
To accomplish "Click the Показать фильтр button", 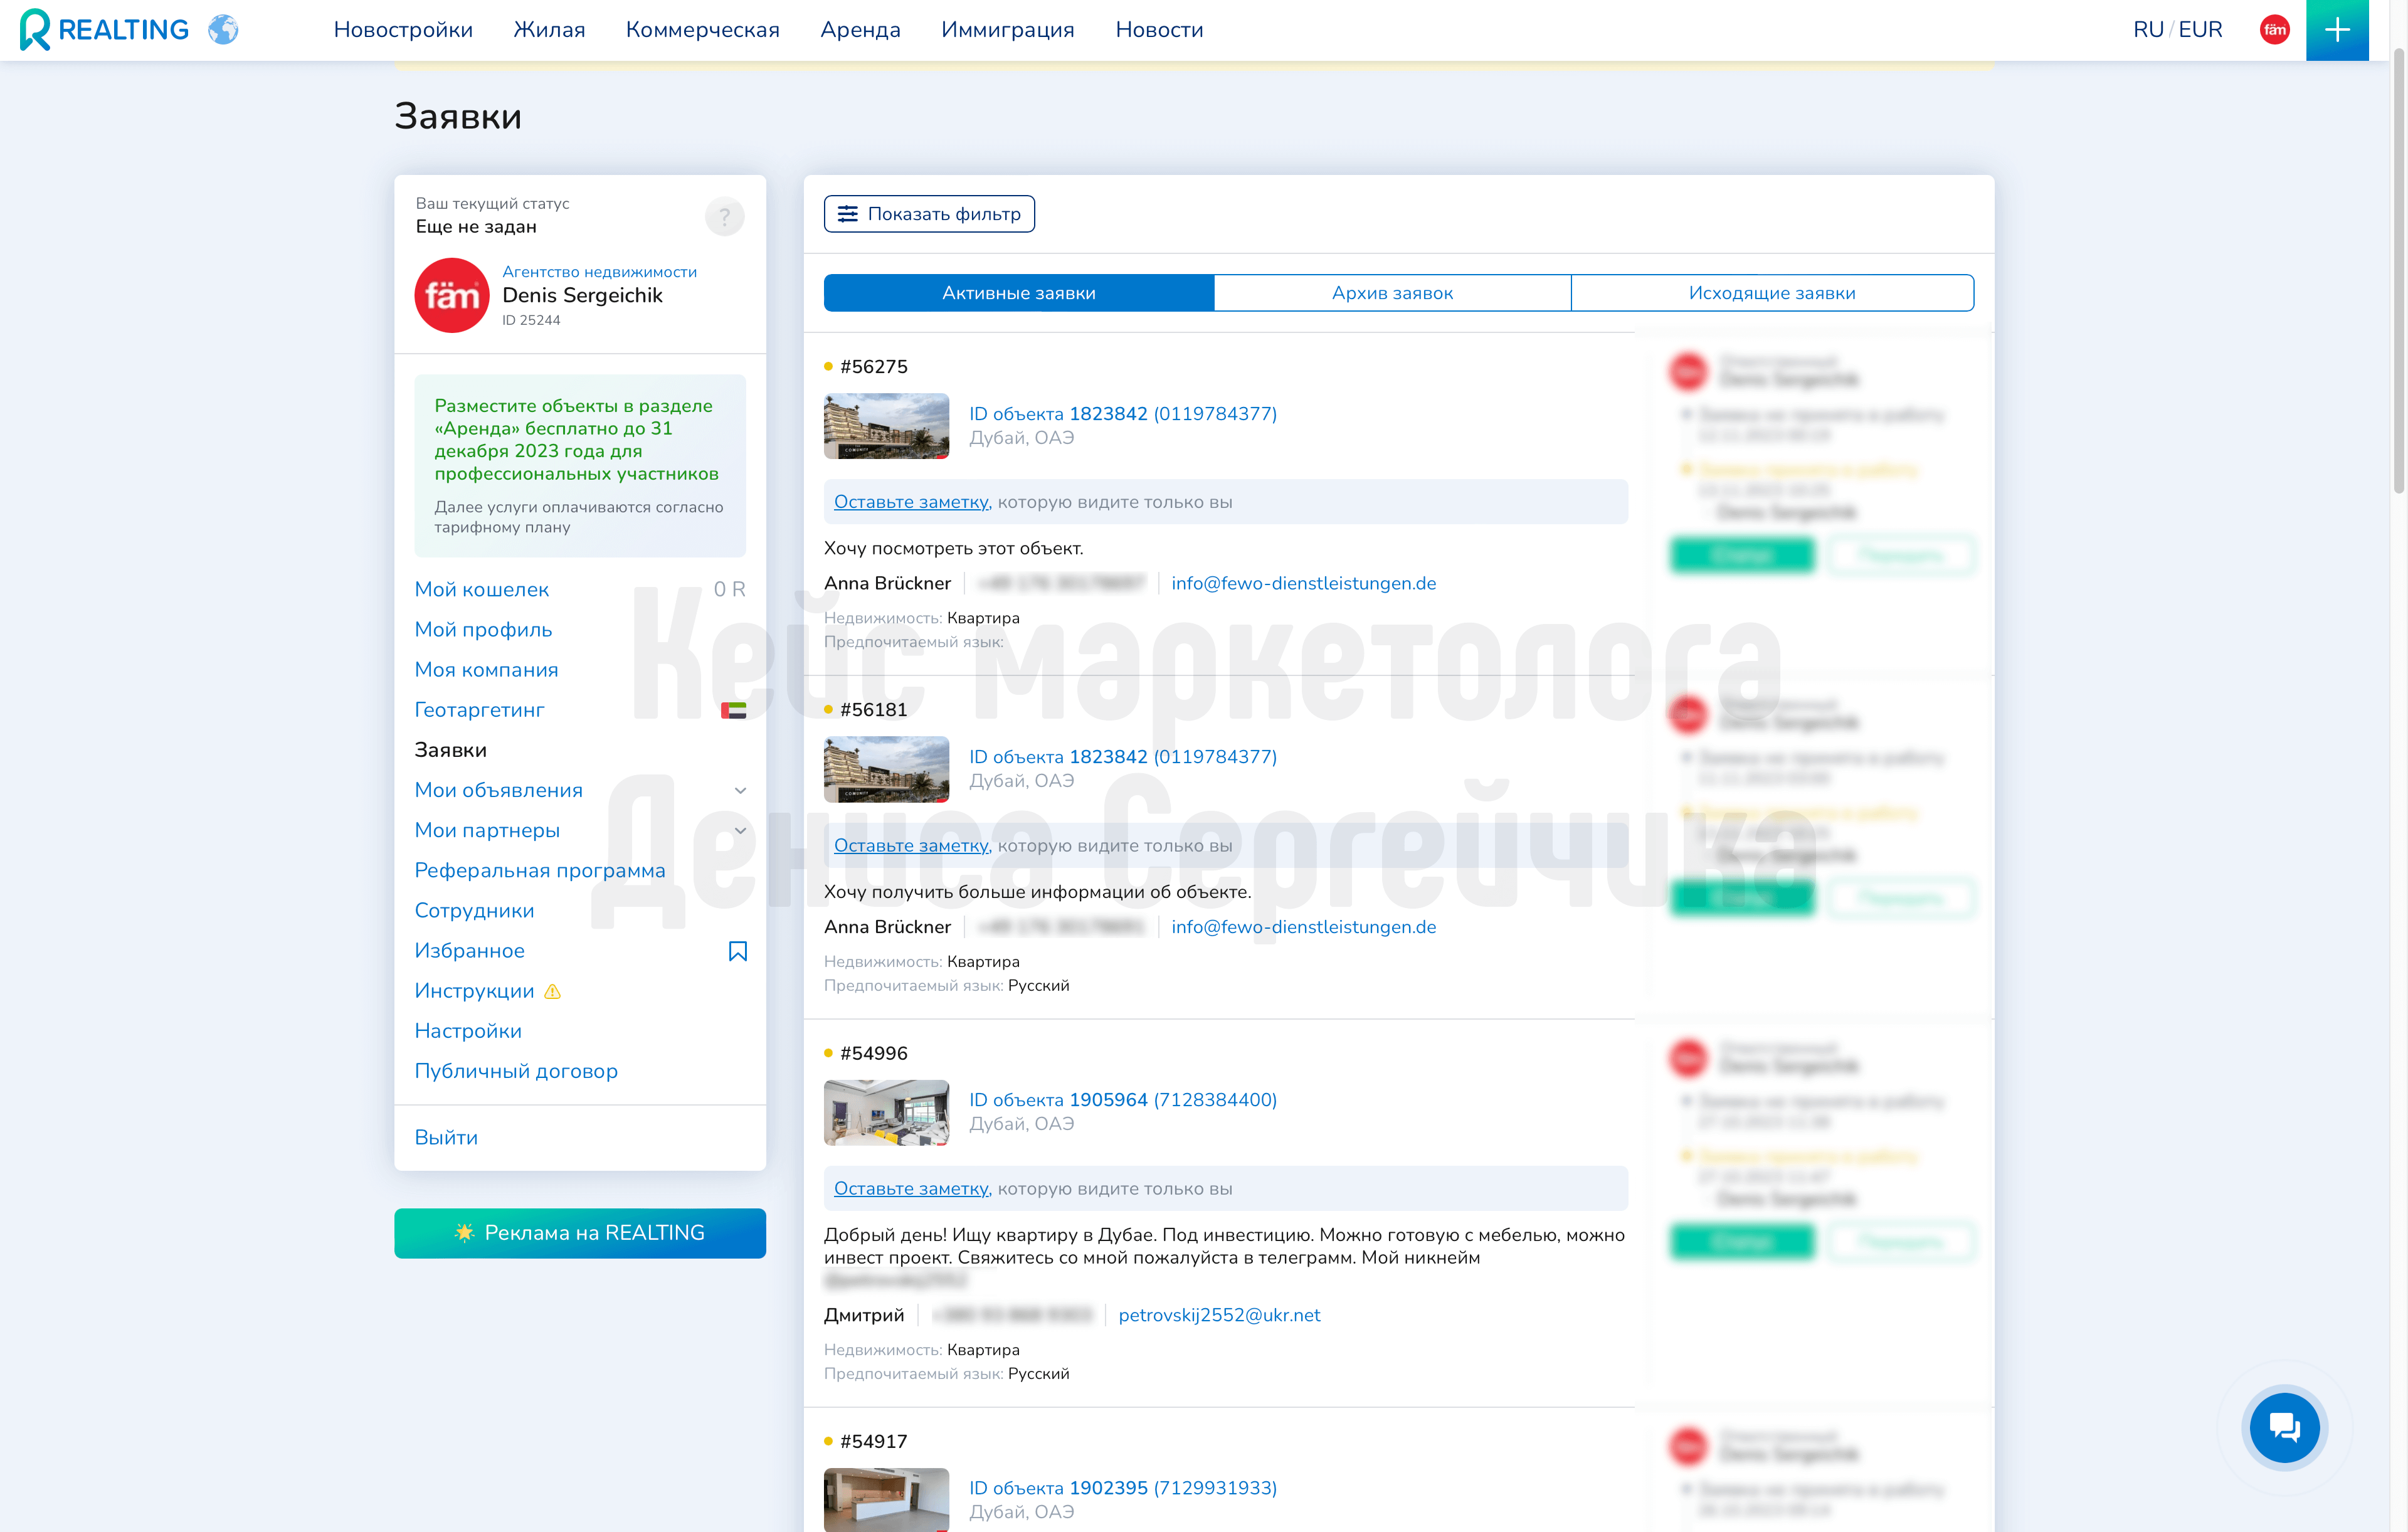I will [929, 214].
